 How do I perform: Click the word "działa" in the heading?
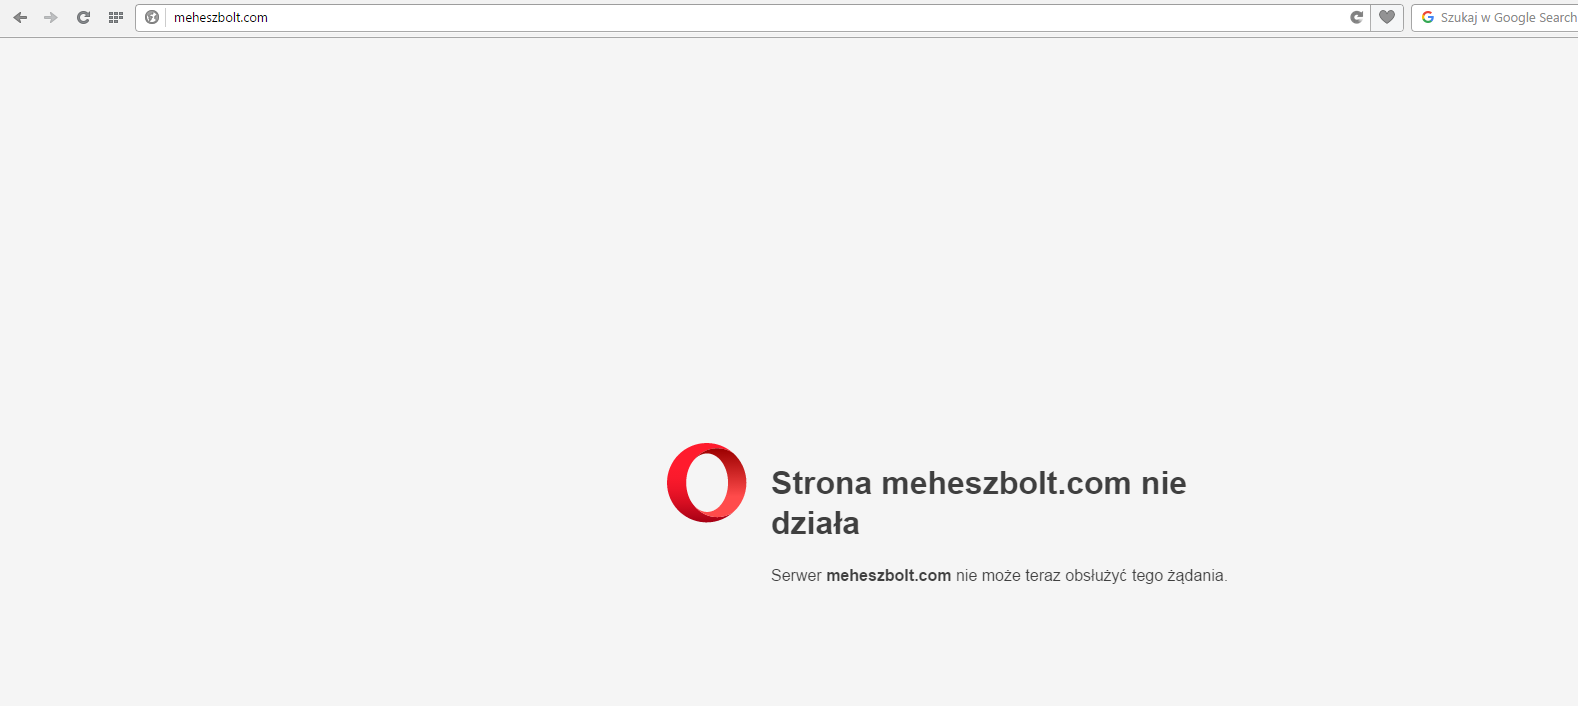[815, 523]
